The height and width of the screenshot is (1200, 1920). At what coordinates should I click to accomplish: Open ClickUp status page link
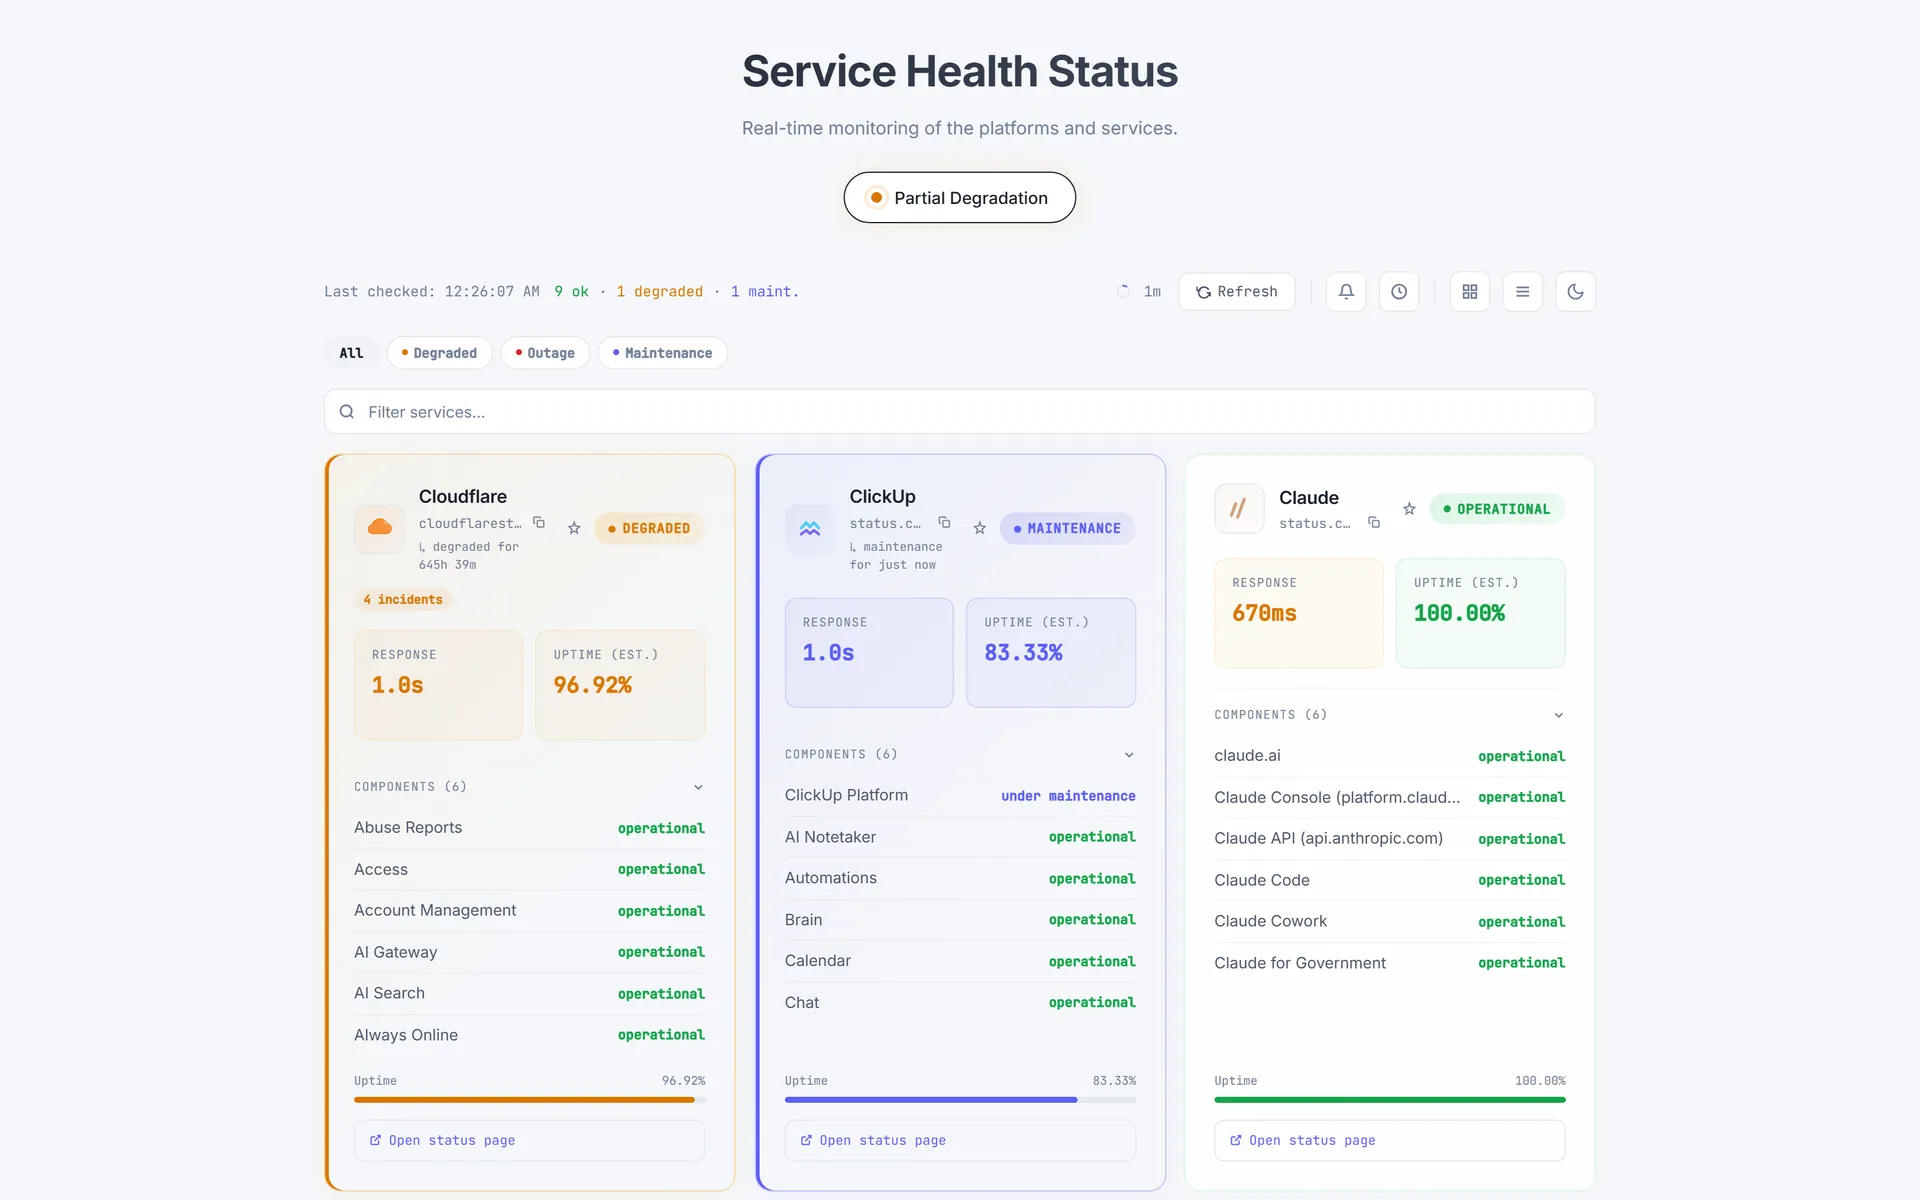[x=960, y=1141]
